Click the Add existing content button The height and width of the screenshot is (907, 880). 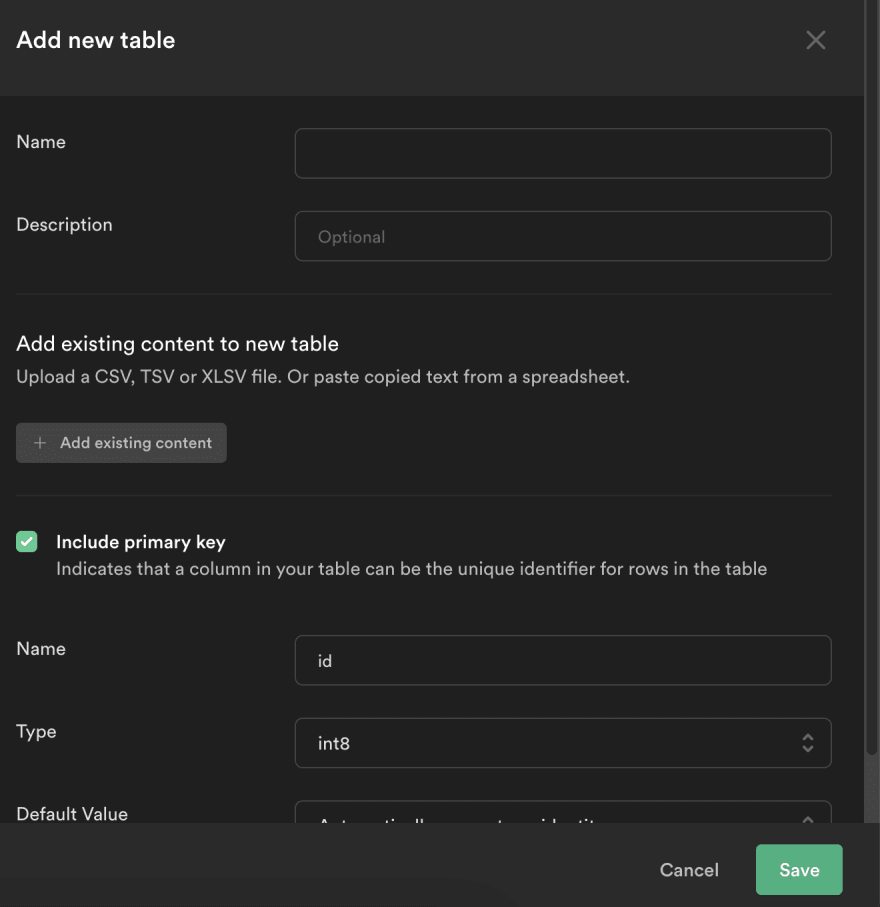[x=121, y=443]
